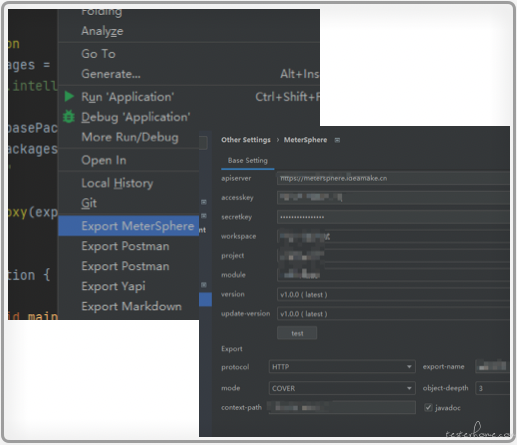517x445 pixels.
Task: Click the MeterSphere breadcrumb label
Action: (x=305, y=140)
